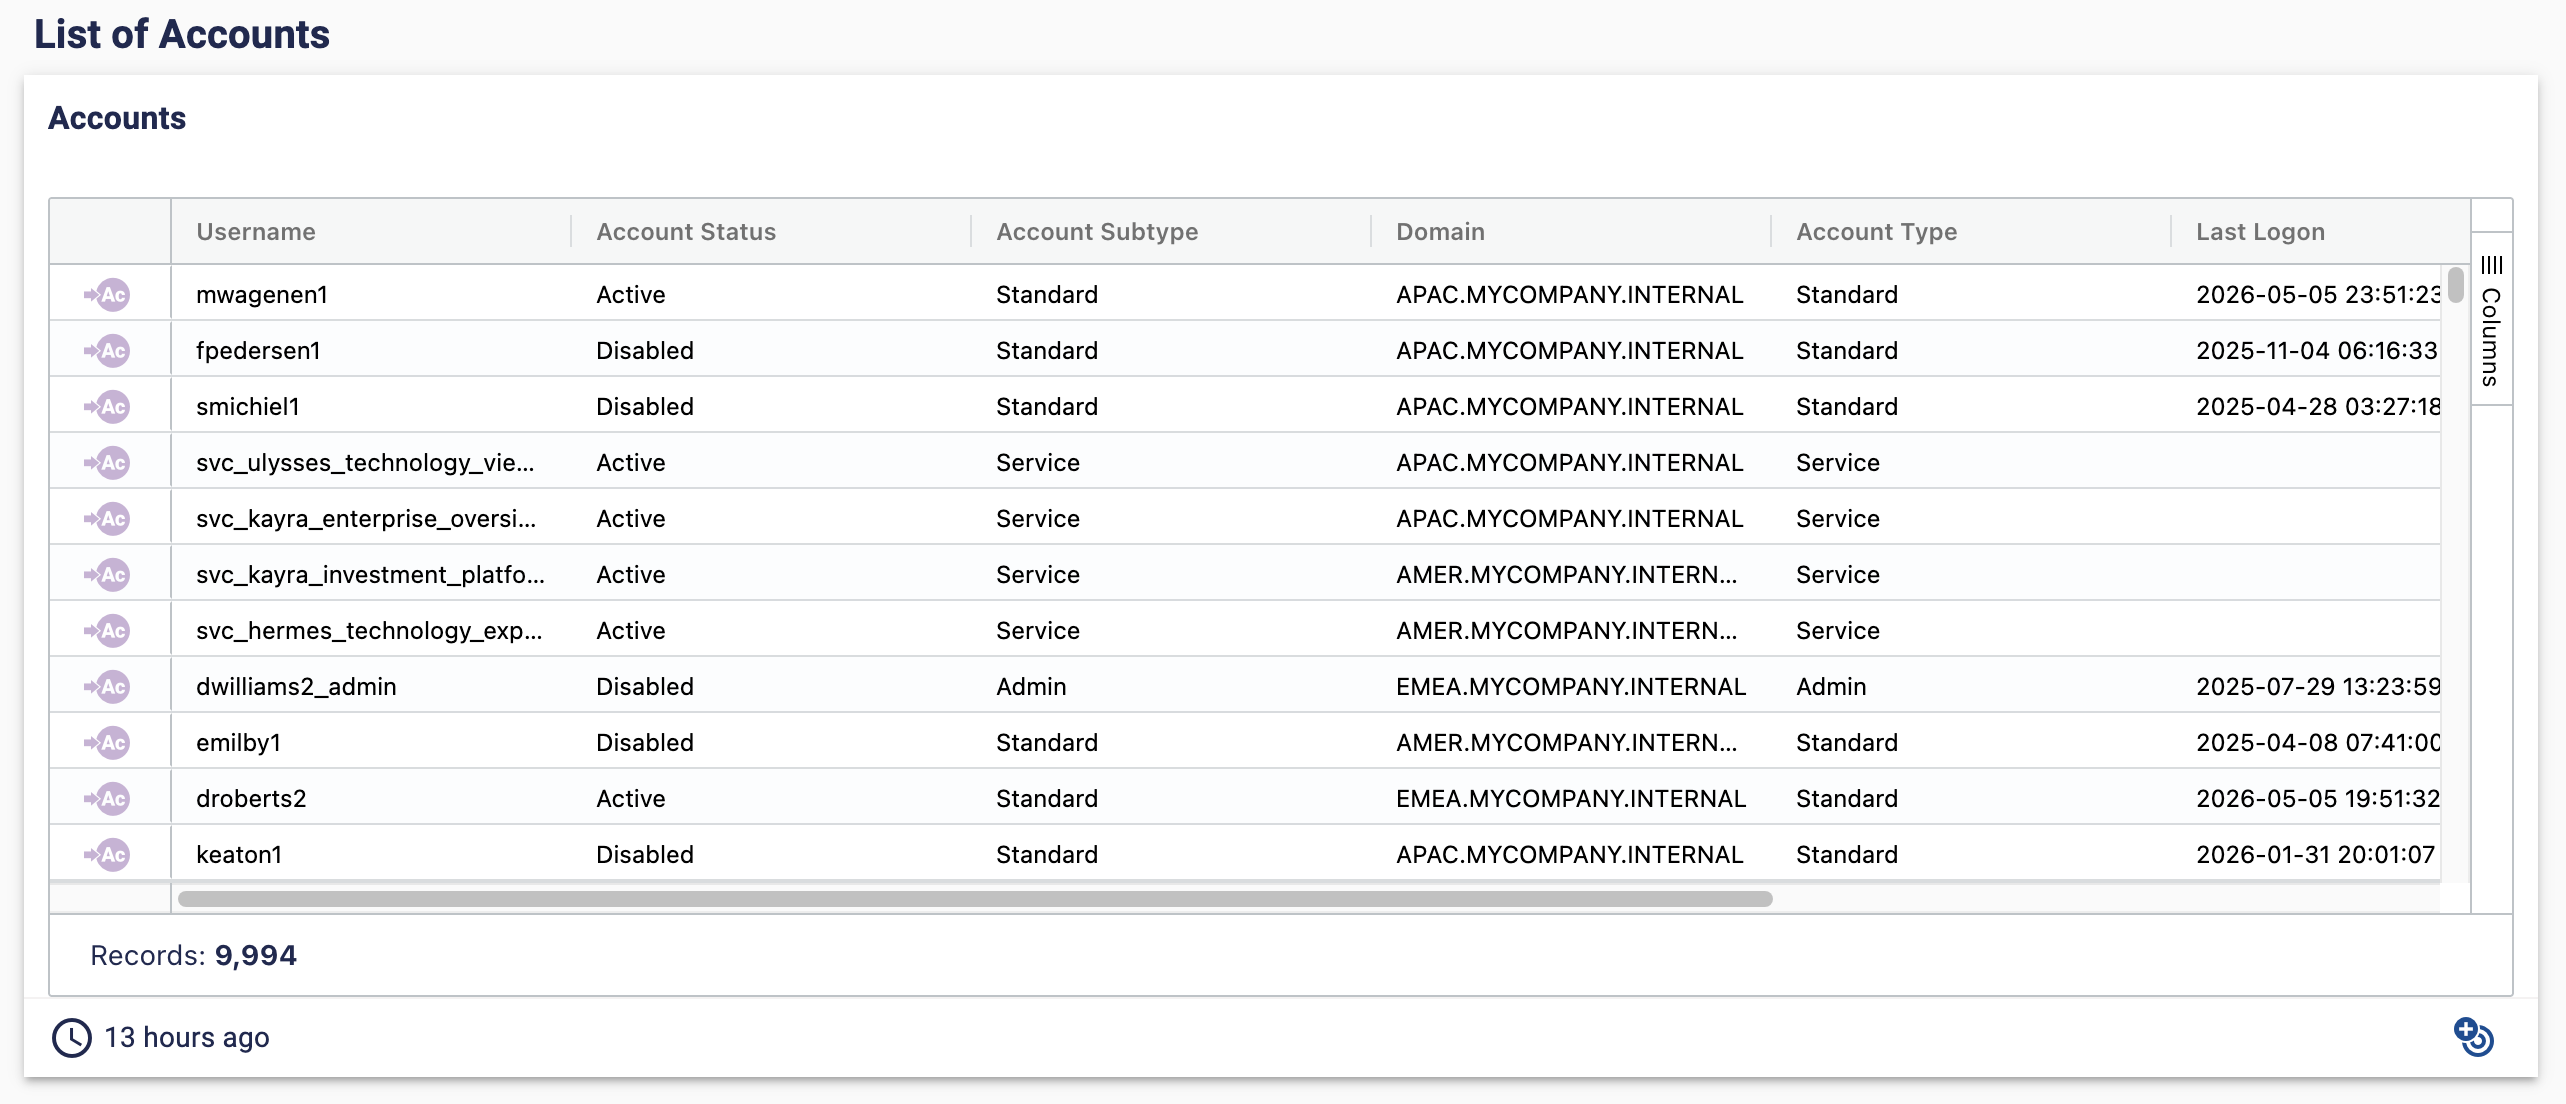Click Service account type for svc_hermes row
The width and height of the screenshot is (2566, 1104).
click(1838, 631)
